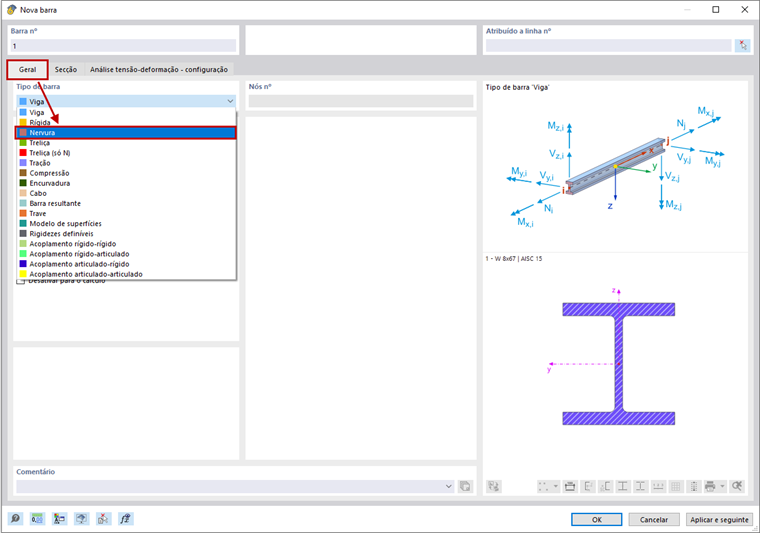
Task: Click the Nova barra application icon in the title bar
Action: click(11, 10)
